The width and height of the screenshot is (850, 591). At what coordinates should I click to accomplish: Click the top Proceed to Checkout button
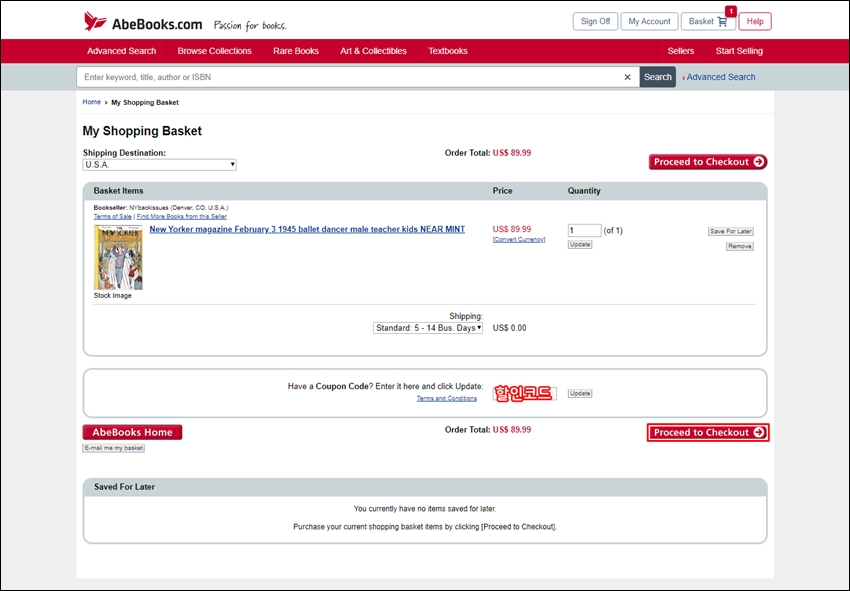click(708, 162)
